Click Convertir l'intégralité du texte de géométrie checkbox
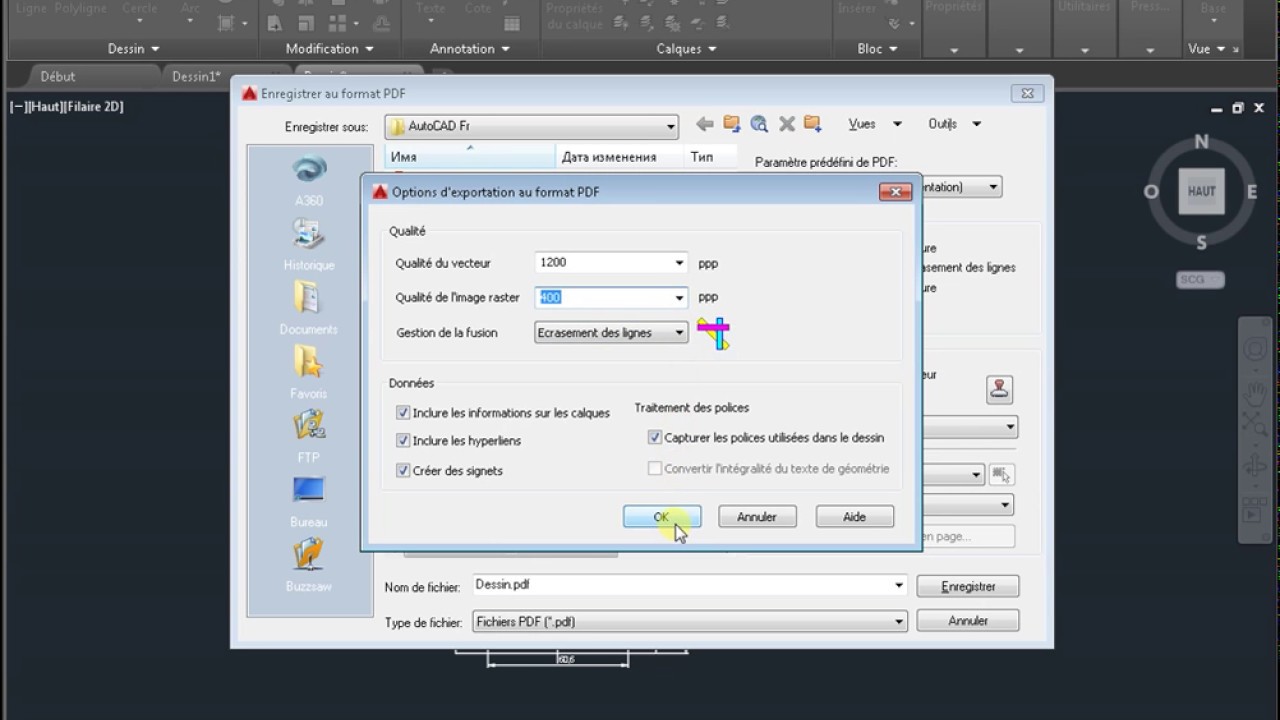The height and width of the screenshot is (720, 1280). tap(655, 468)
